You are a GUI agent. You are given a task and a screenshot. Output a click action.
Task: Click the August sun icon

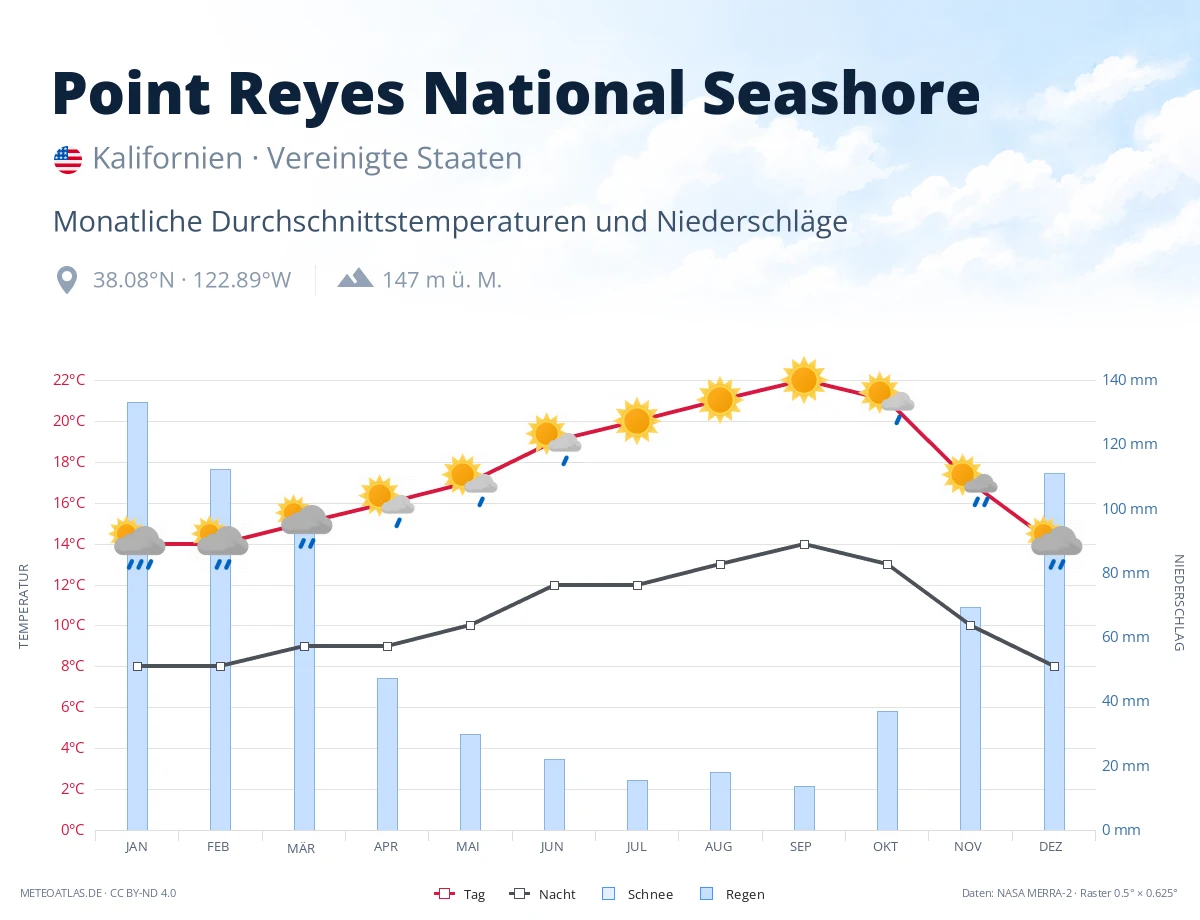pos(720,401)
